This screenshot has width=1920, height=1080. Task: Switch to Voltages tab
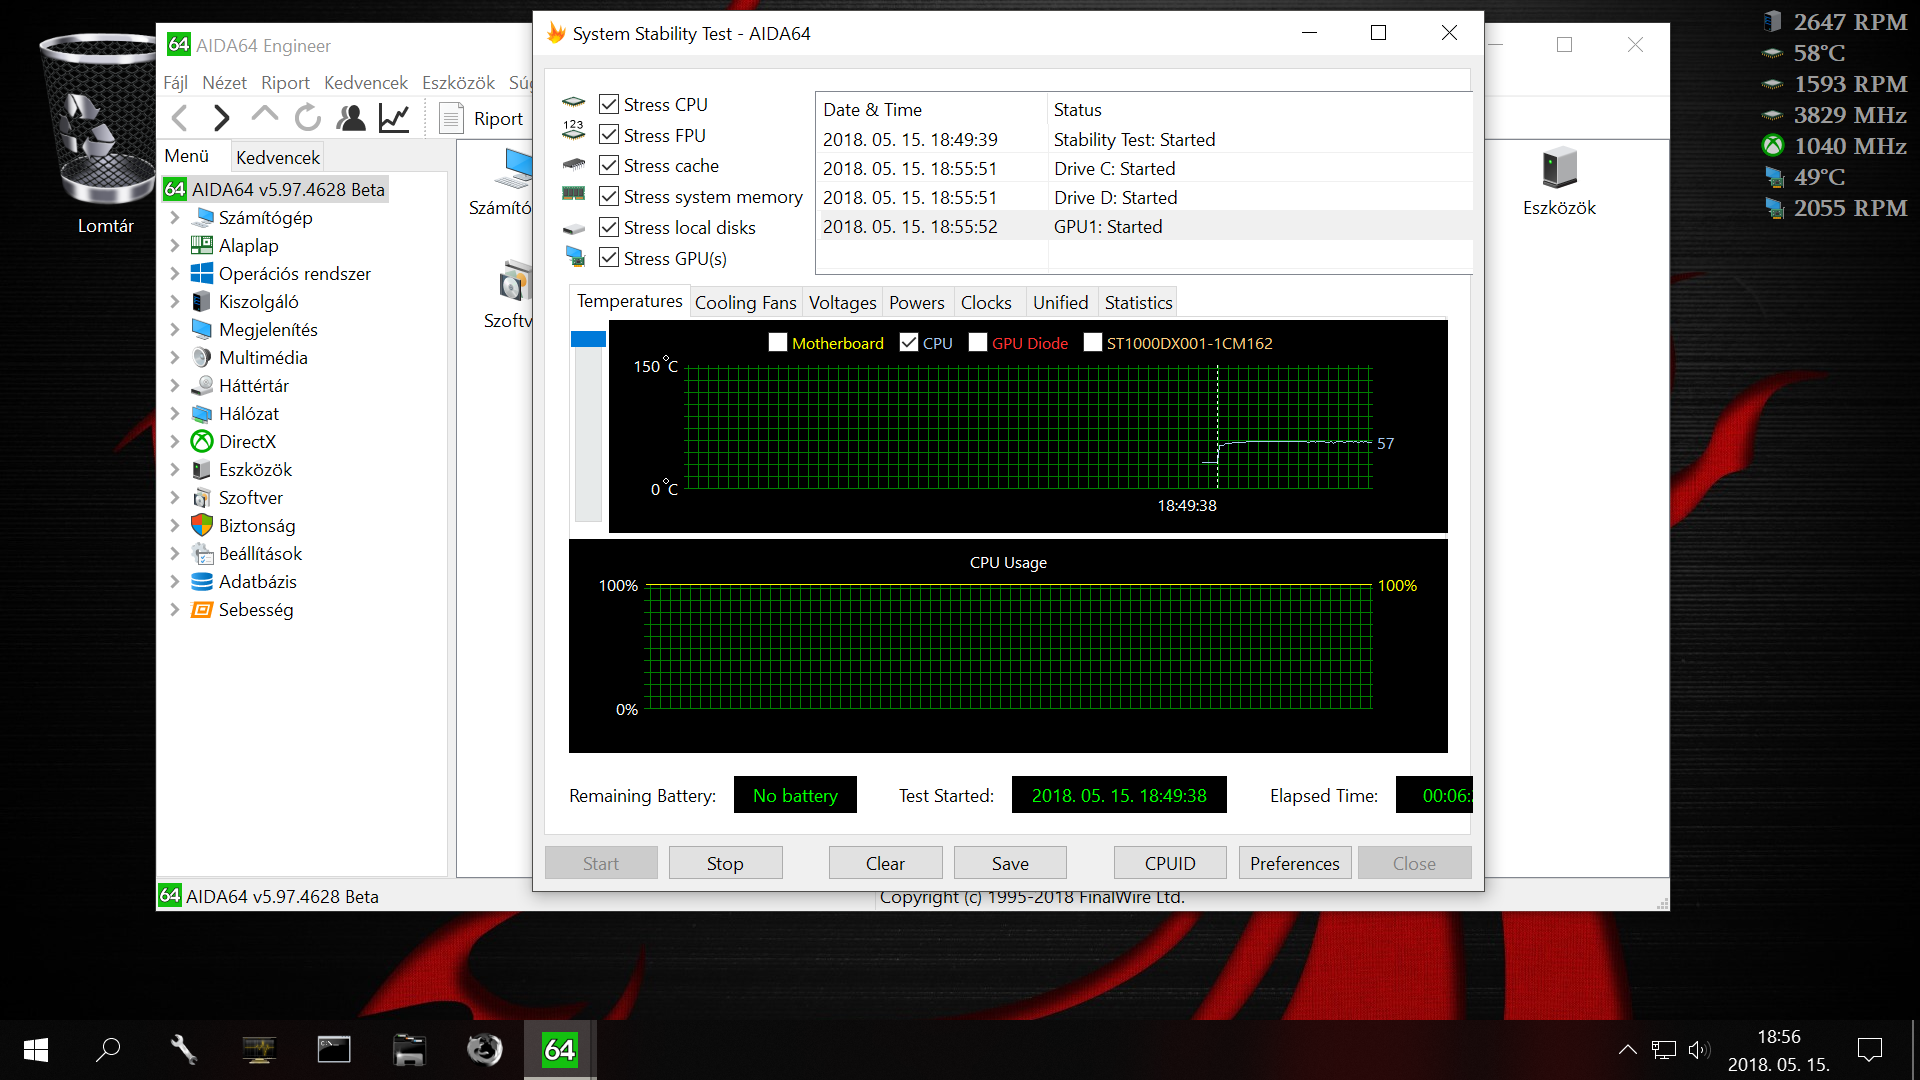coord(843,302)
